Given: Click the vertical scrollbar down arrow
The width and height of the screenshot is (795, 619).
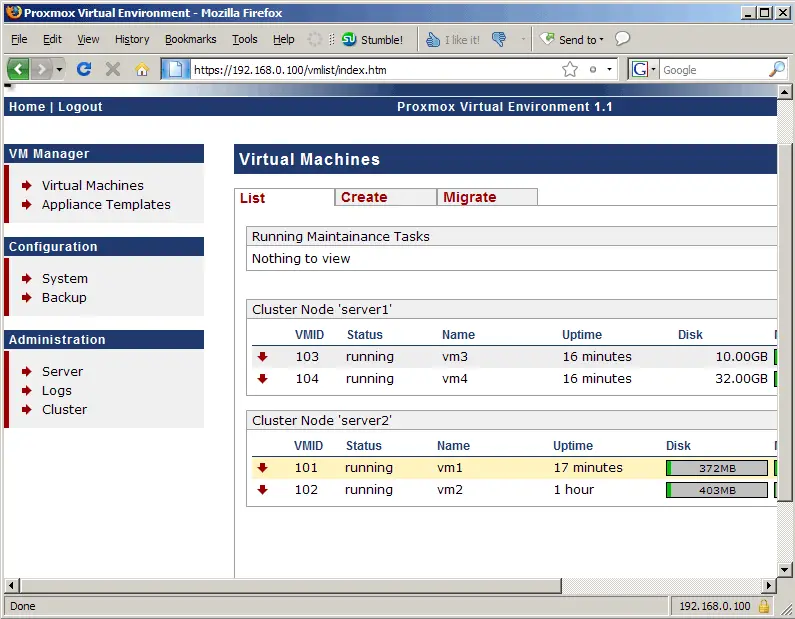Looking at the screenshot, I should [x=784, y=569].
